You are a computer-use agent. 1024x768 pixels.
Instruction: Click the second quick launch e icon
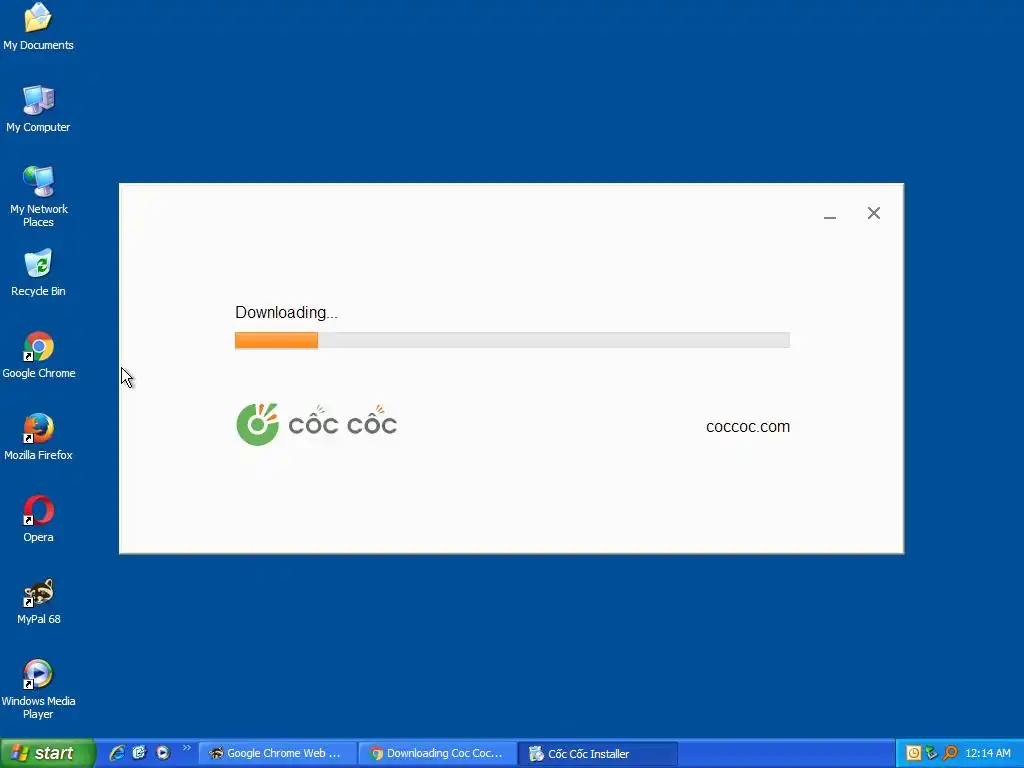[x=139, y=753]
